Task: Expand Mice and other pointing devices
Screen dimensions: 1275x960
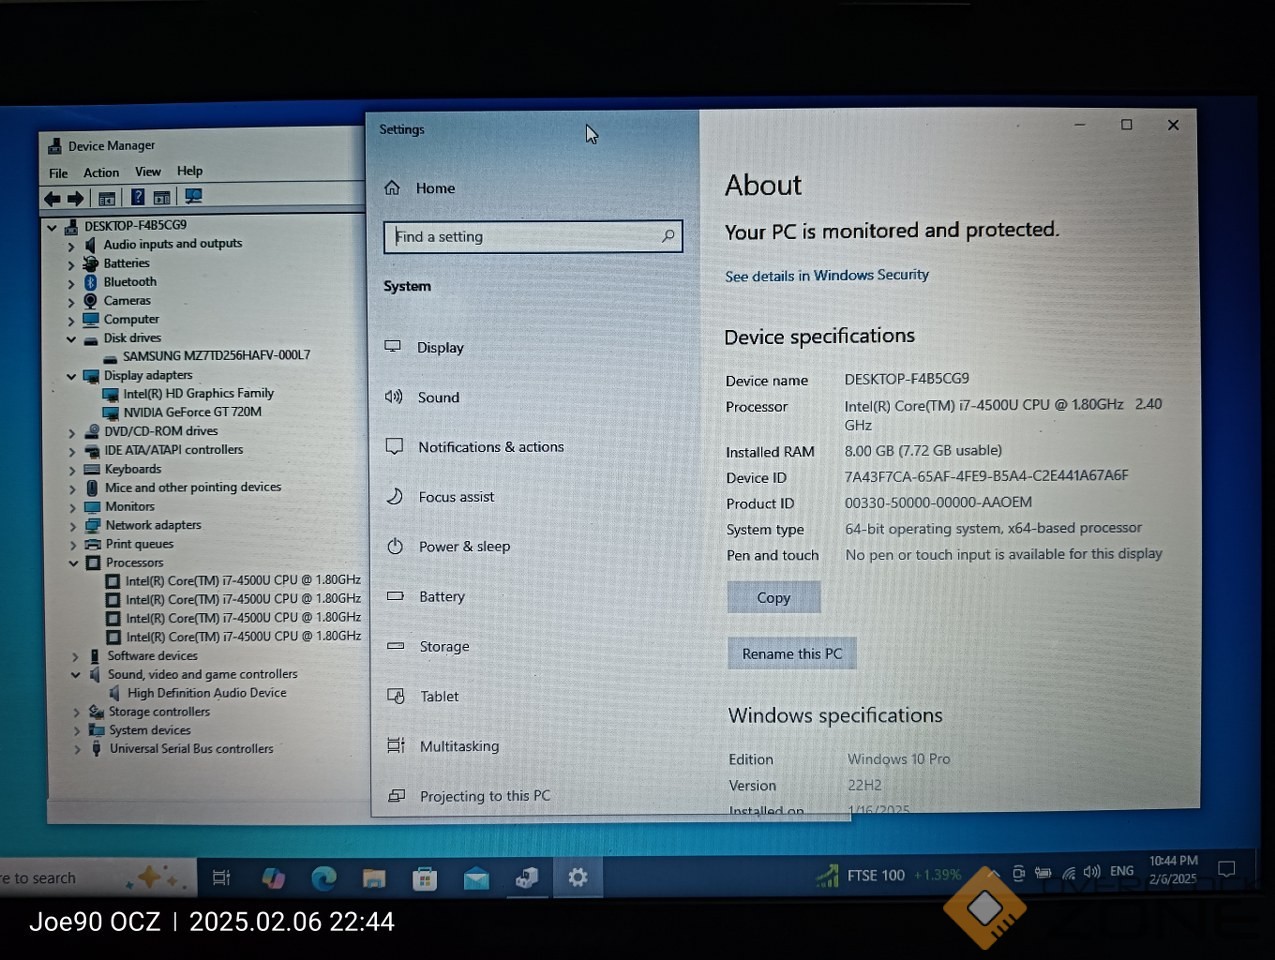Action: coord(72,489)
